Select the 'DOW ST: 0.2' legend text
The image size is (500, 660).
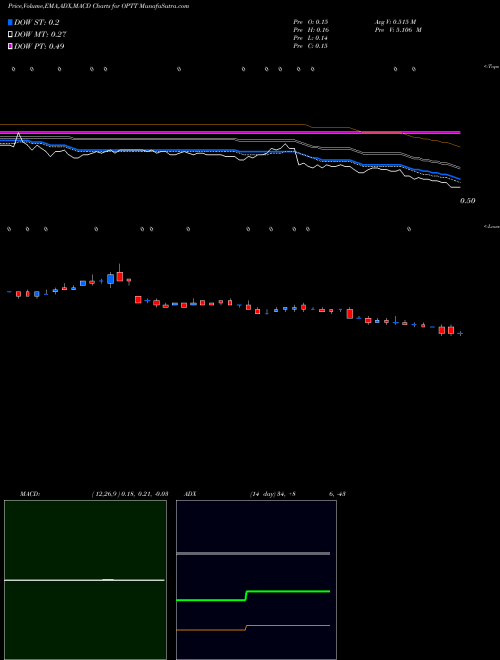pyautogui.click(x=37, y=22)
